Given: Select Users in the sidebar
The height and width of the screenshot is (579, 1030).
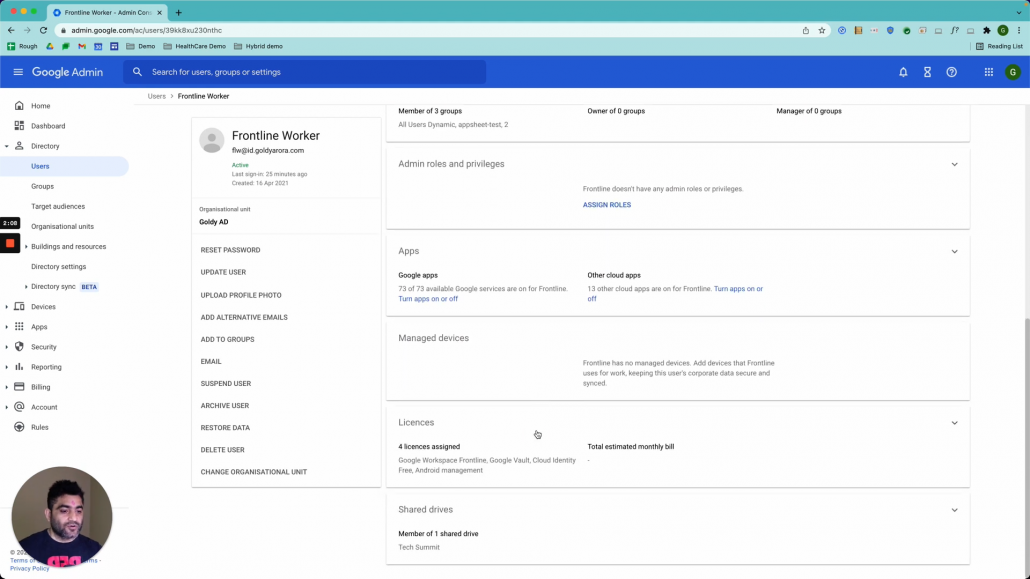Looking at the screenshot, I should click(x=64, y=166).
